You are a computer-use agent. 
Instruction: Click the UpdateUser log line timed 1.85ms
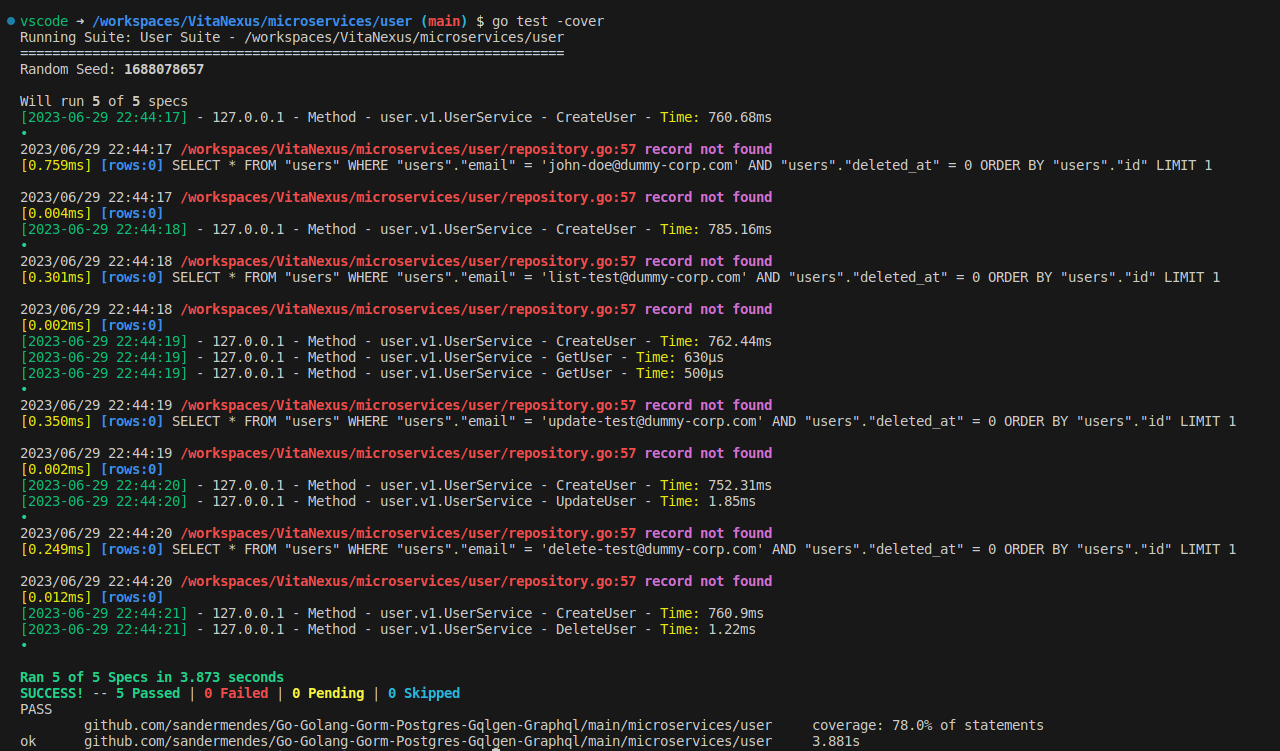[388, 501]
